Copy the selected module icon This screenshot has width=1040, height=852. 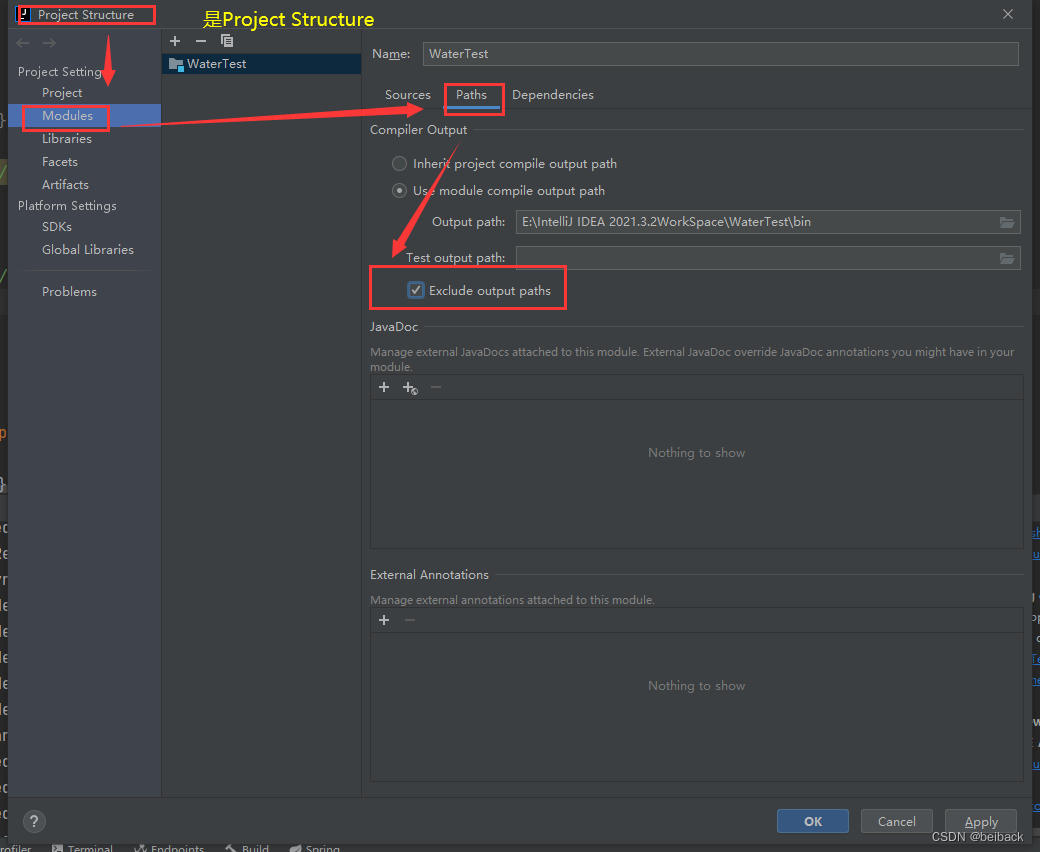coord(227,41)
